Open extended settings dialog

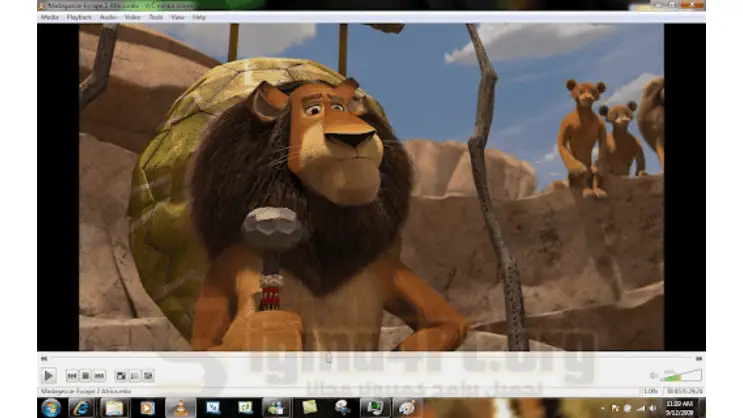click(x=148, y=376)
